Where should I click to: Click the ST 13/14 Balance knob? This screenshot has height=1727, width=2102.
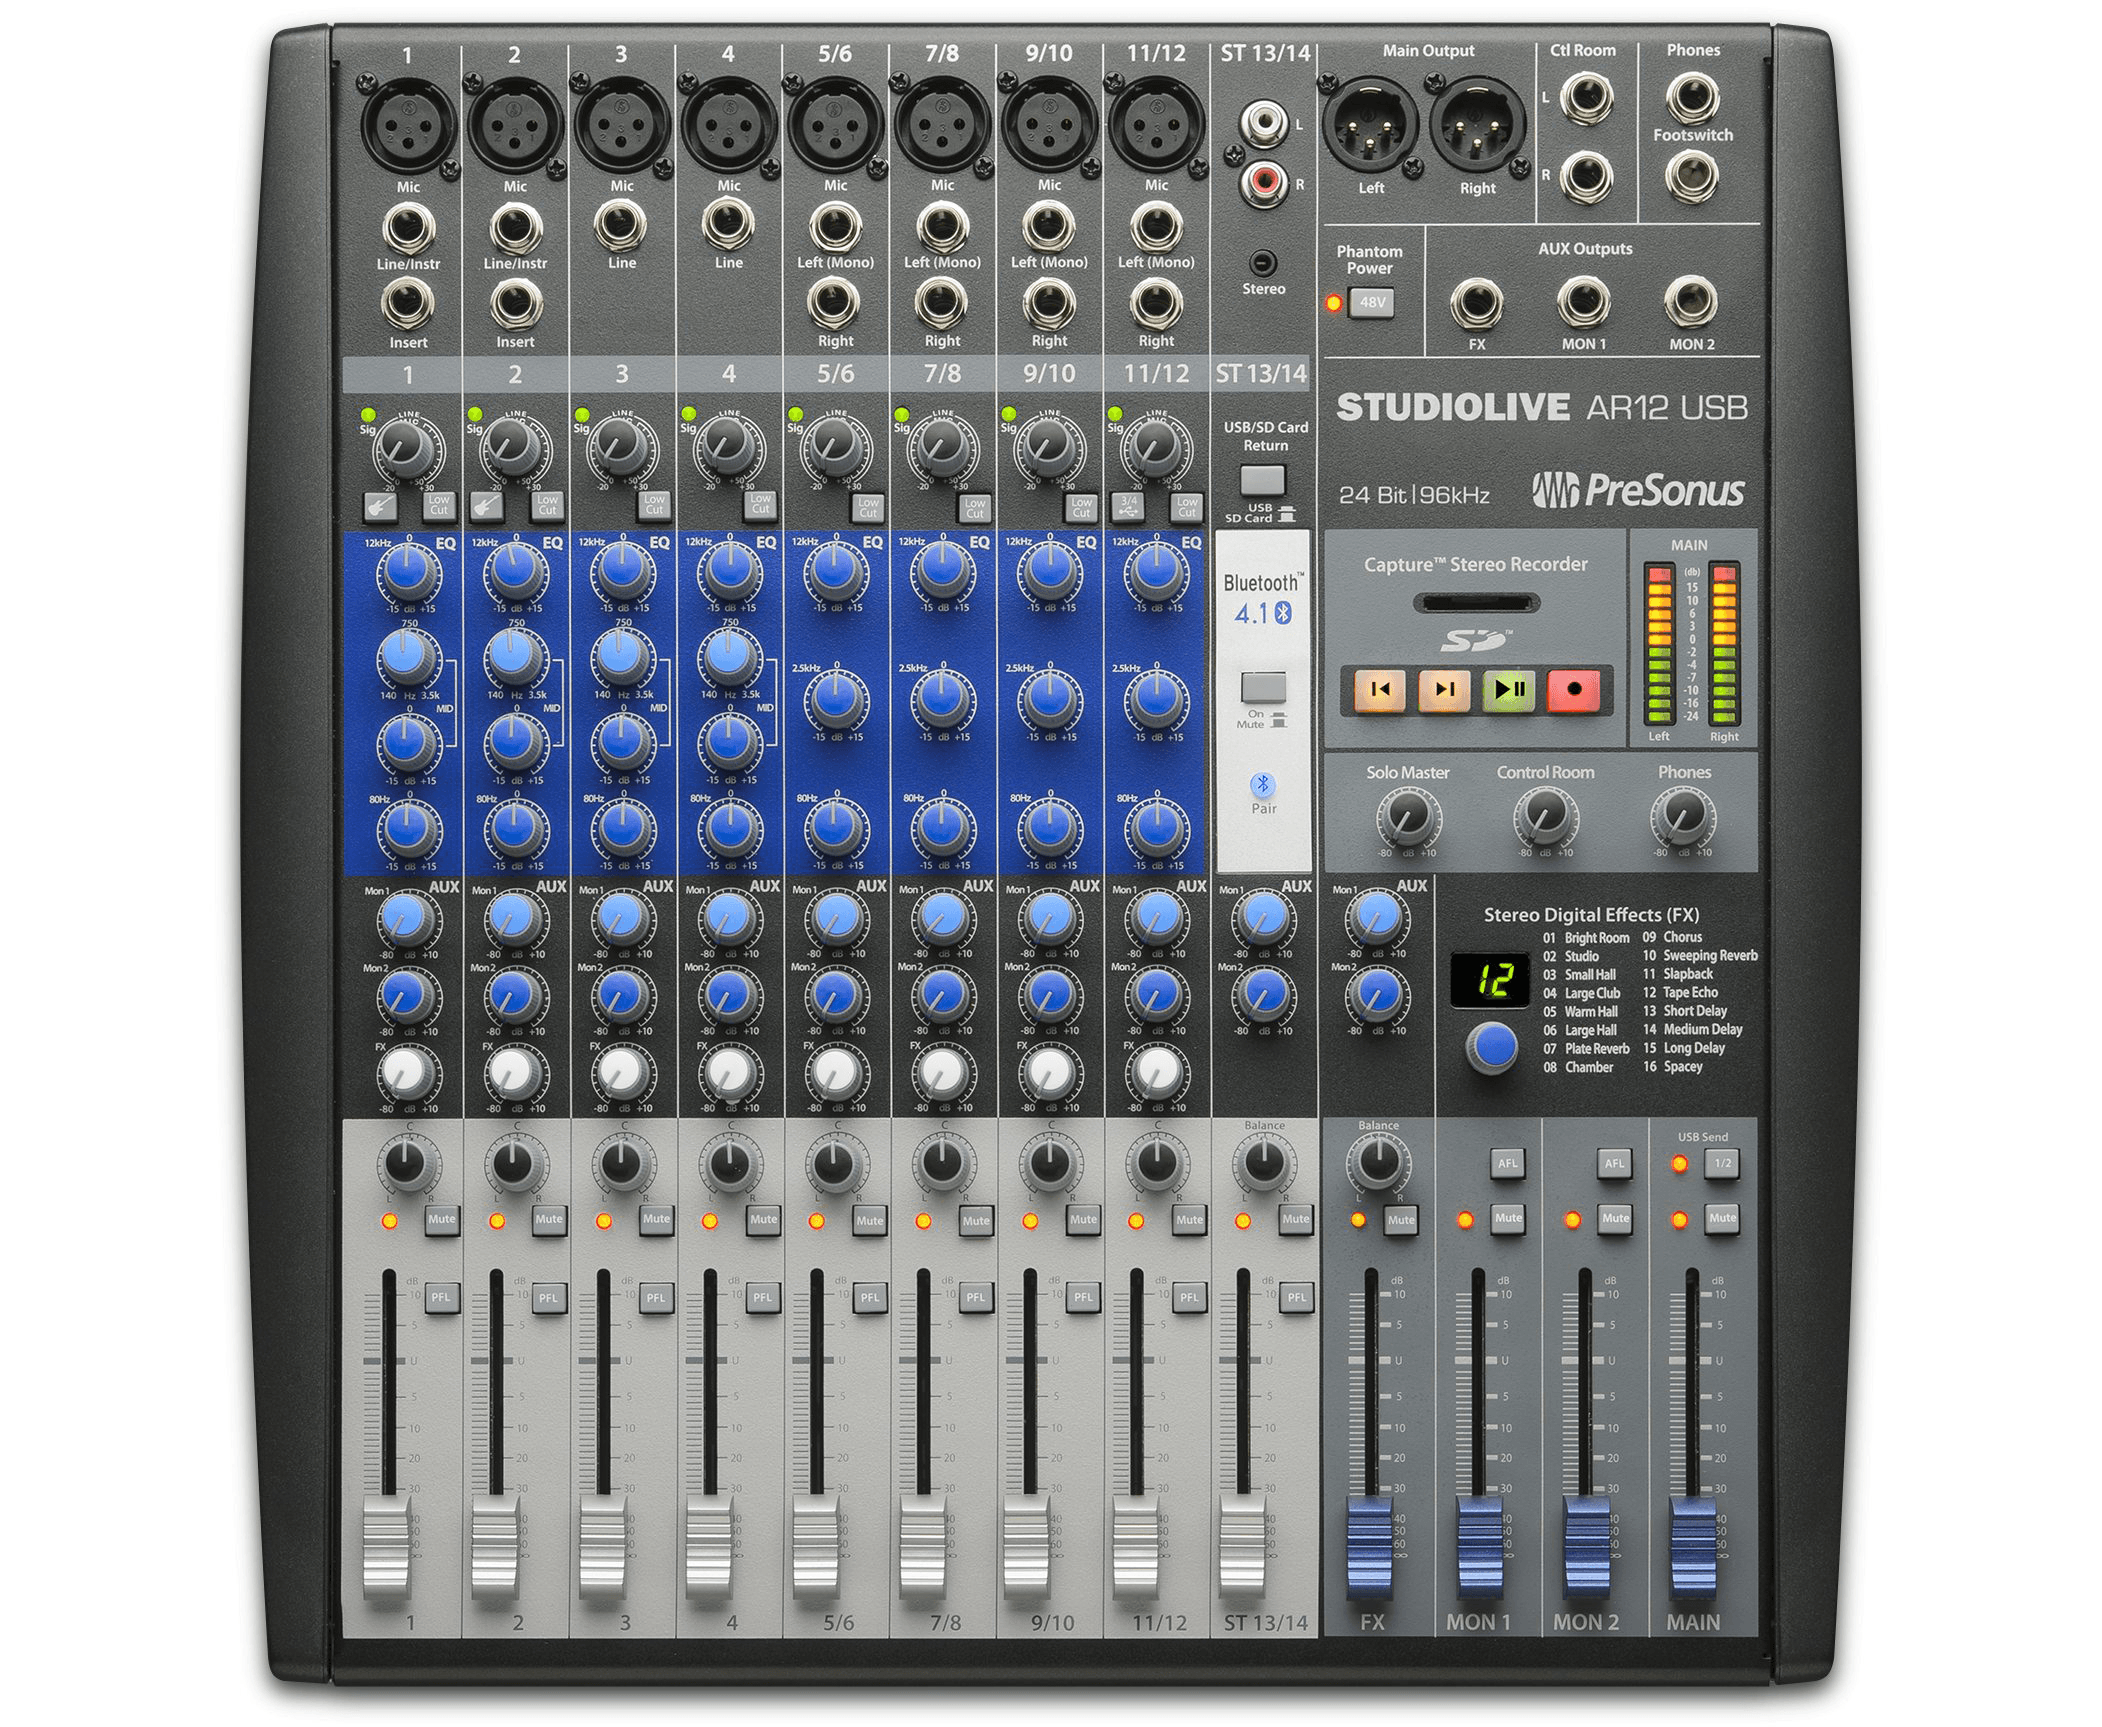point(1264,1163)
